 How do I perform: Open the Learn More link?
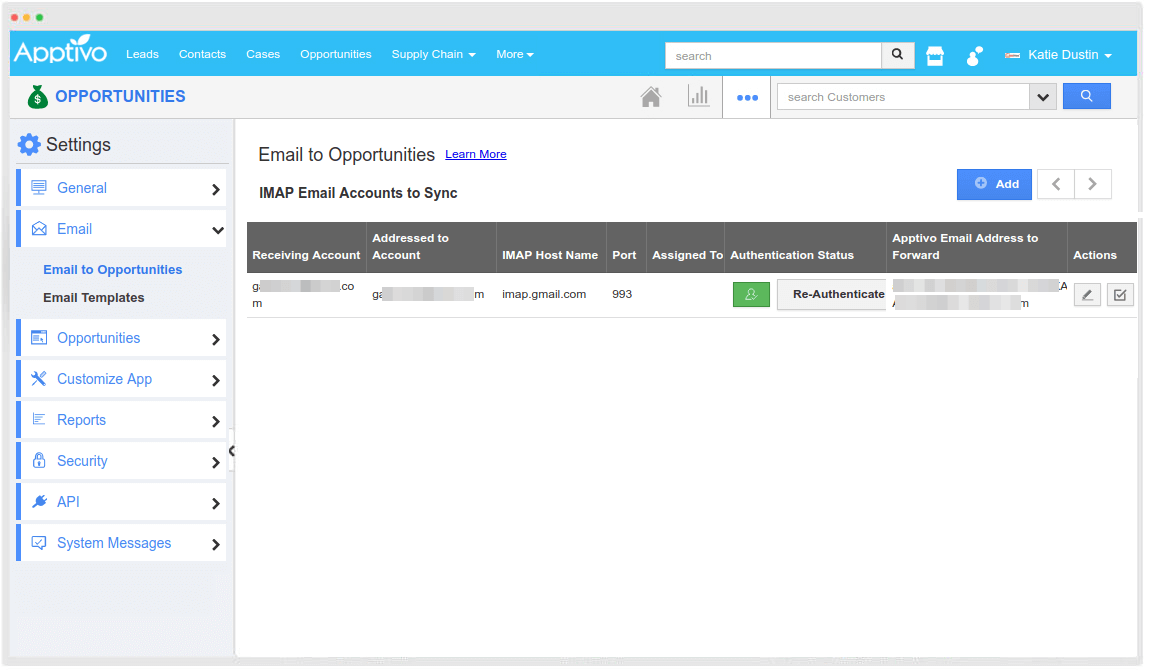(475, 153)
